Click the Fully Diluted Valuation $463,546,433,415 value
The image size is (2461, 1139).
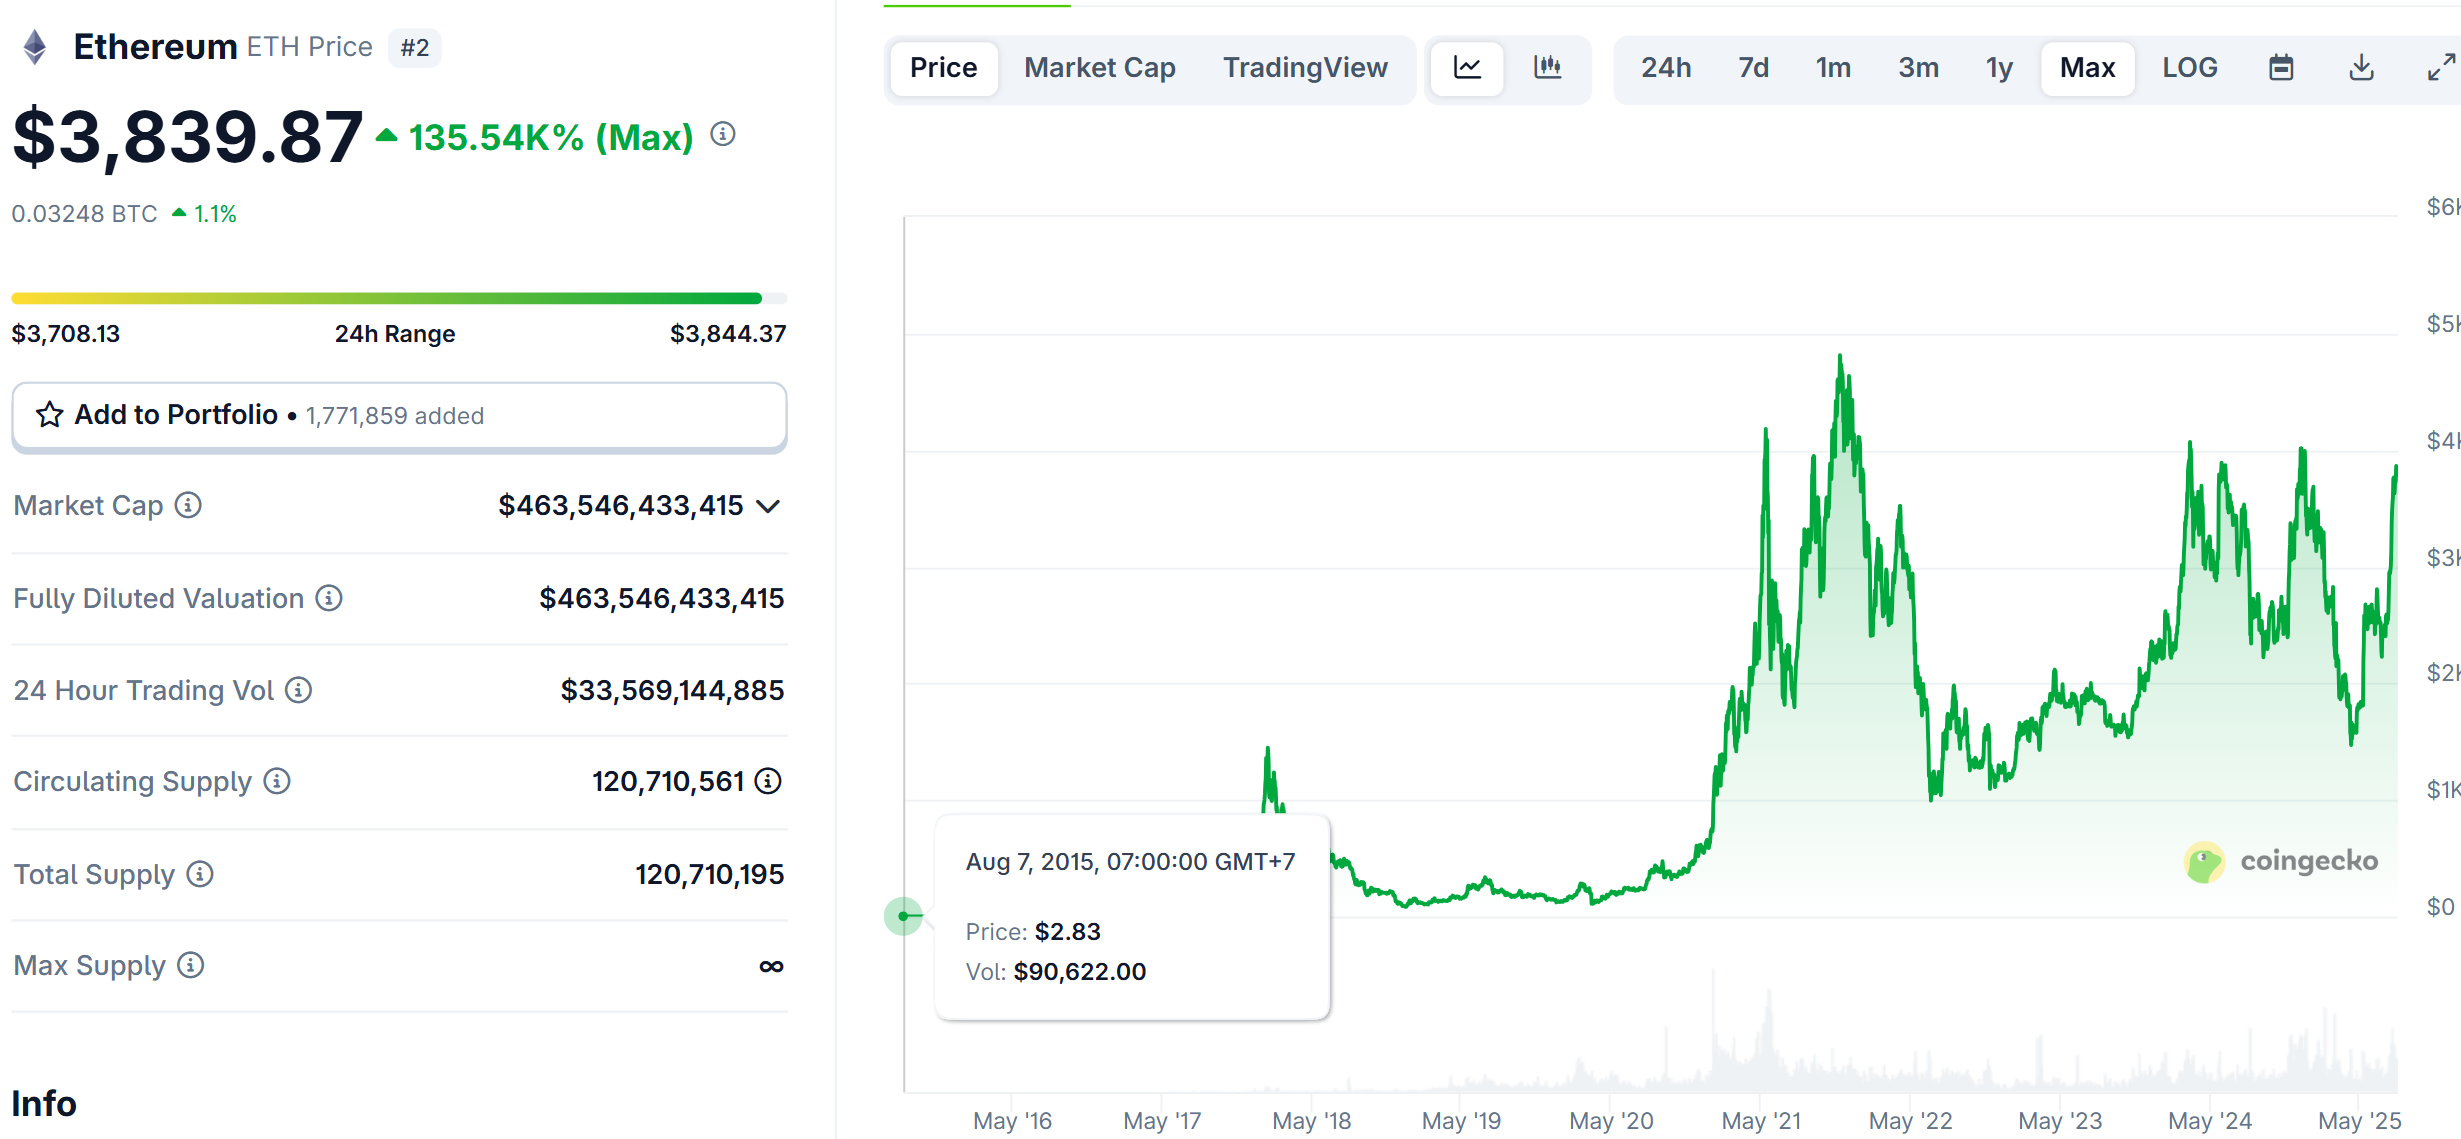(x=662, y=598)
